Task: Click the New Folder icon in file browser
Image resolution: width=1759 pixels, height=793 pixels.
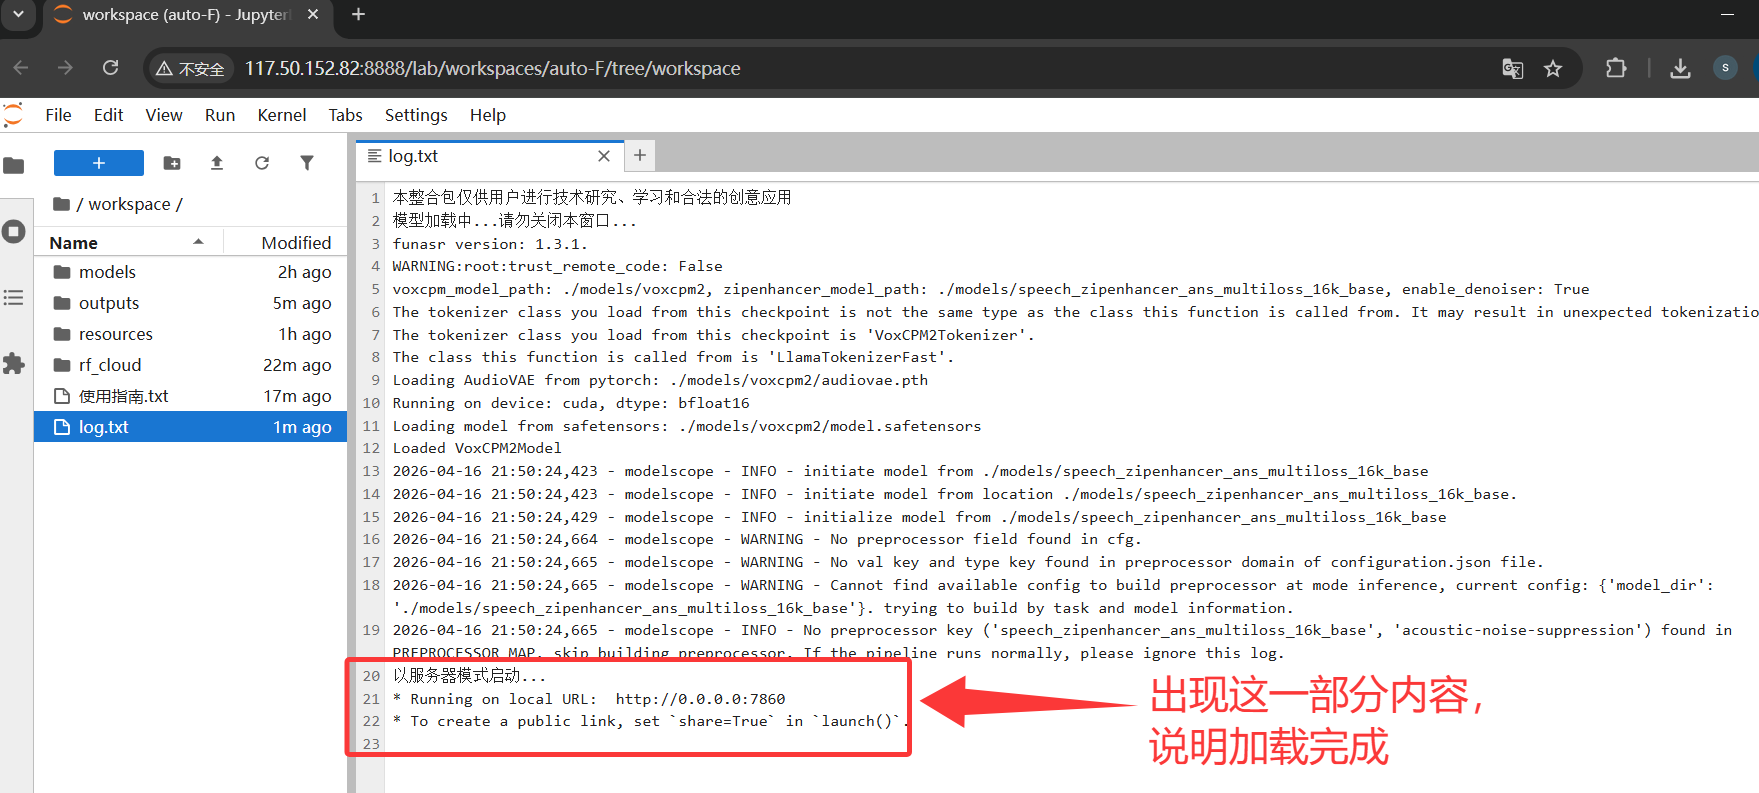Action: tap(172, 163)
